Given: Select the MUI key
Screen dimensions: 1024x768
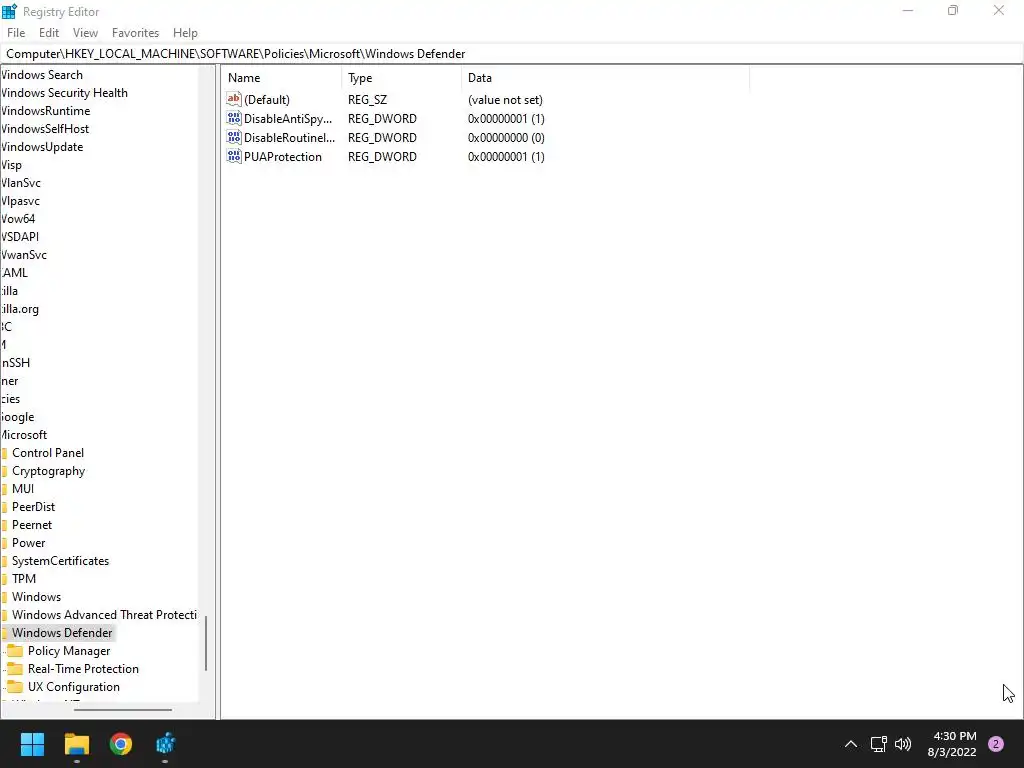Looking at the screenshot, I should 23,488.
